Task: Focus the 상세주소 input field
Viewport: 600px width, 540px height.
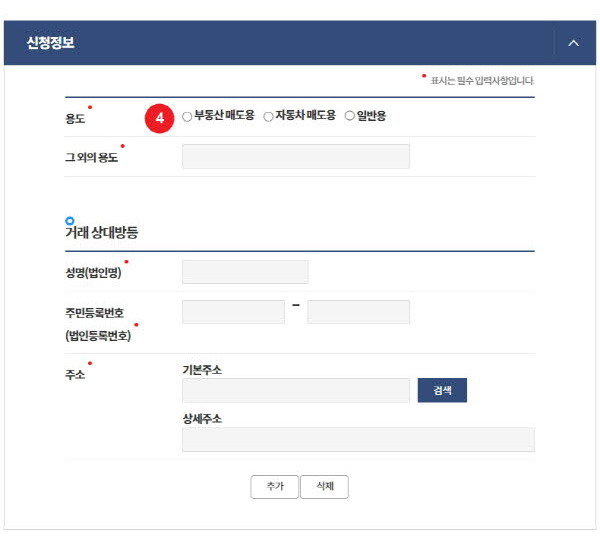Action: pos(359,439)
